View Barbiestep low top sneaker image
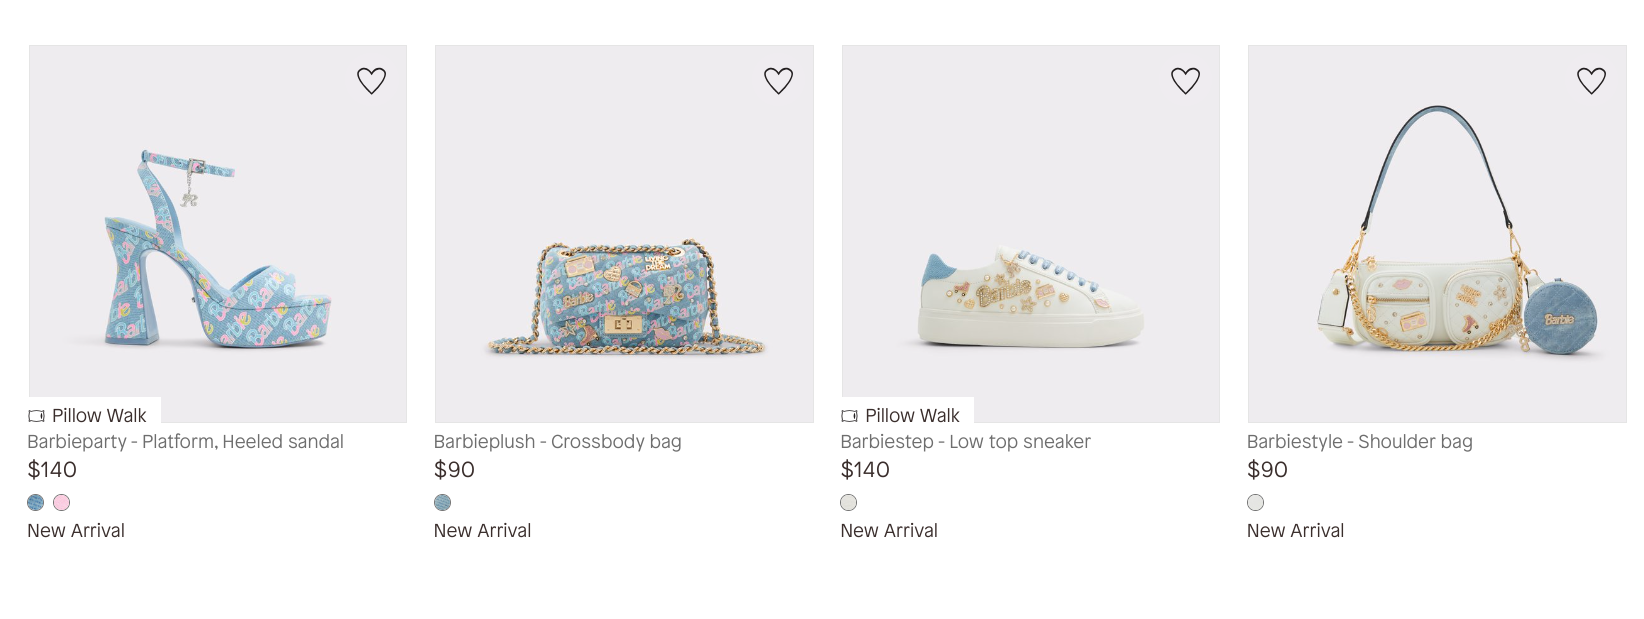1644x619 pixels. (1030, 250)
